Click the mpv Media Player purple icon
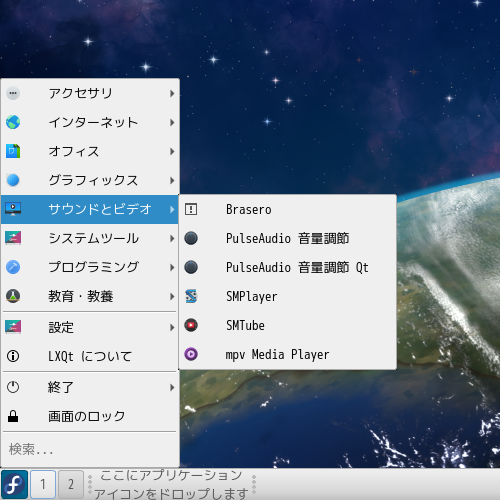 [191, 354]
